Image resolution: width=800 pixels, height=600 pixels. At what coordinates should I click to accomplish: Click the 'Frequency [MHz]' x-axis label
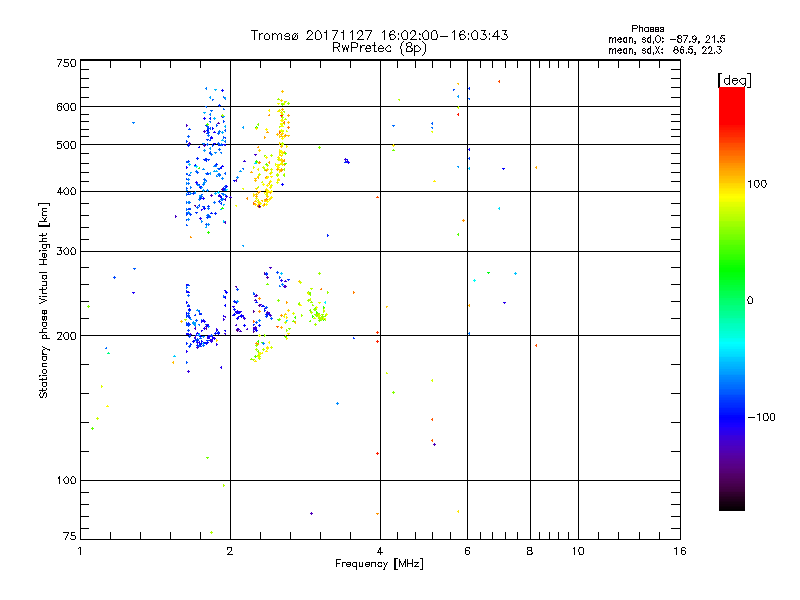[379, 564]
